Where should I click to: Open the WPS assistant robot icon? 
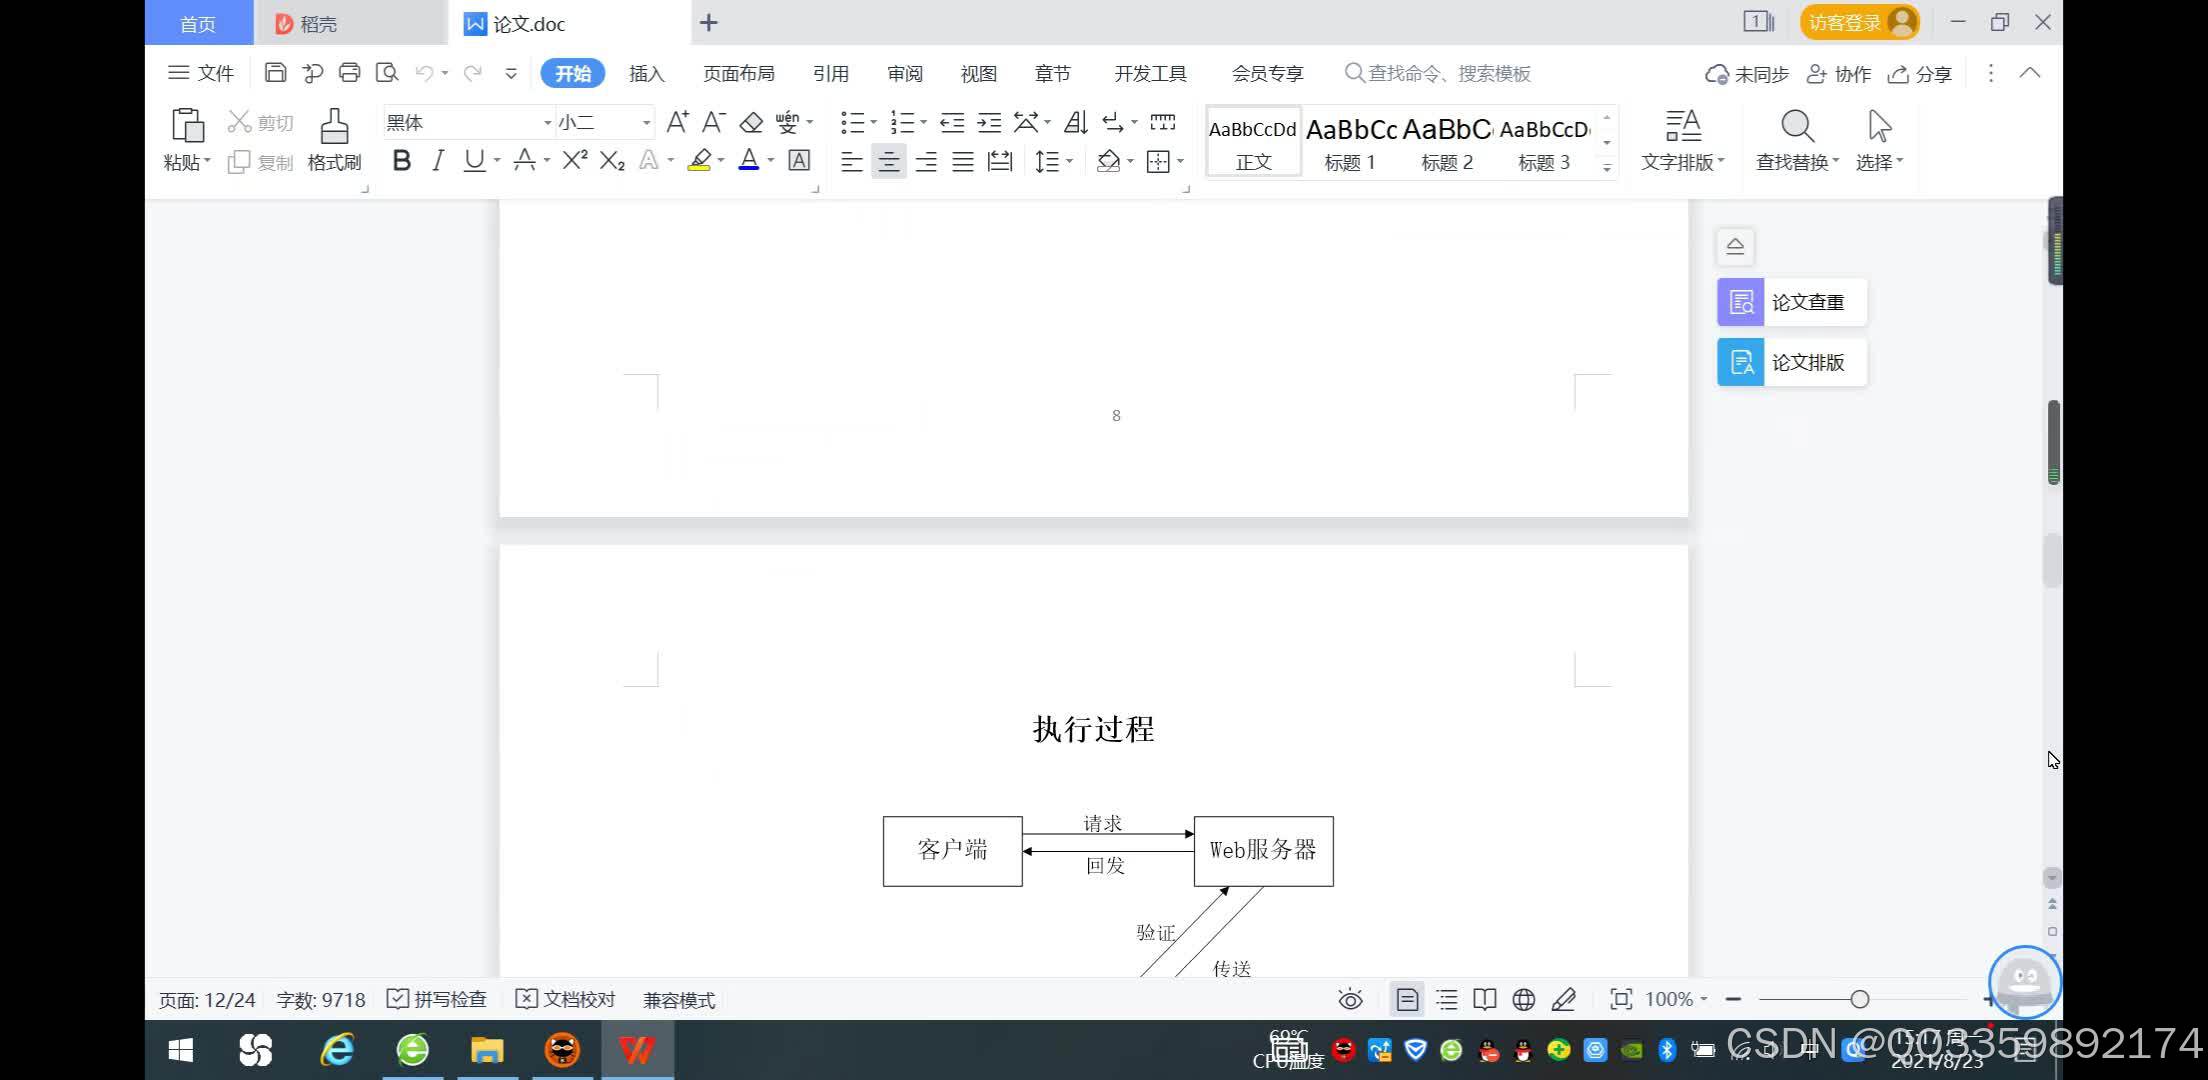click(2024, 982)
